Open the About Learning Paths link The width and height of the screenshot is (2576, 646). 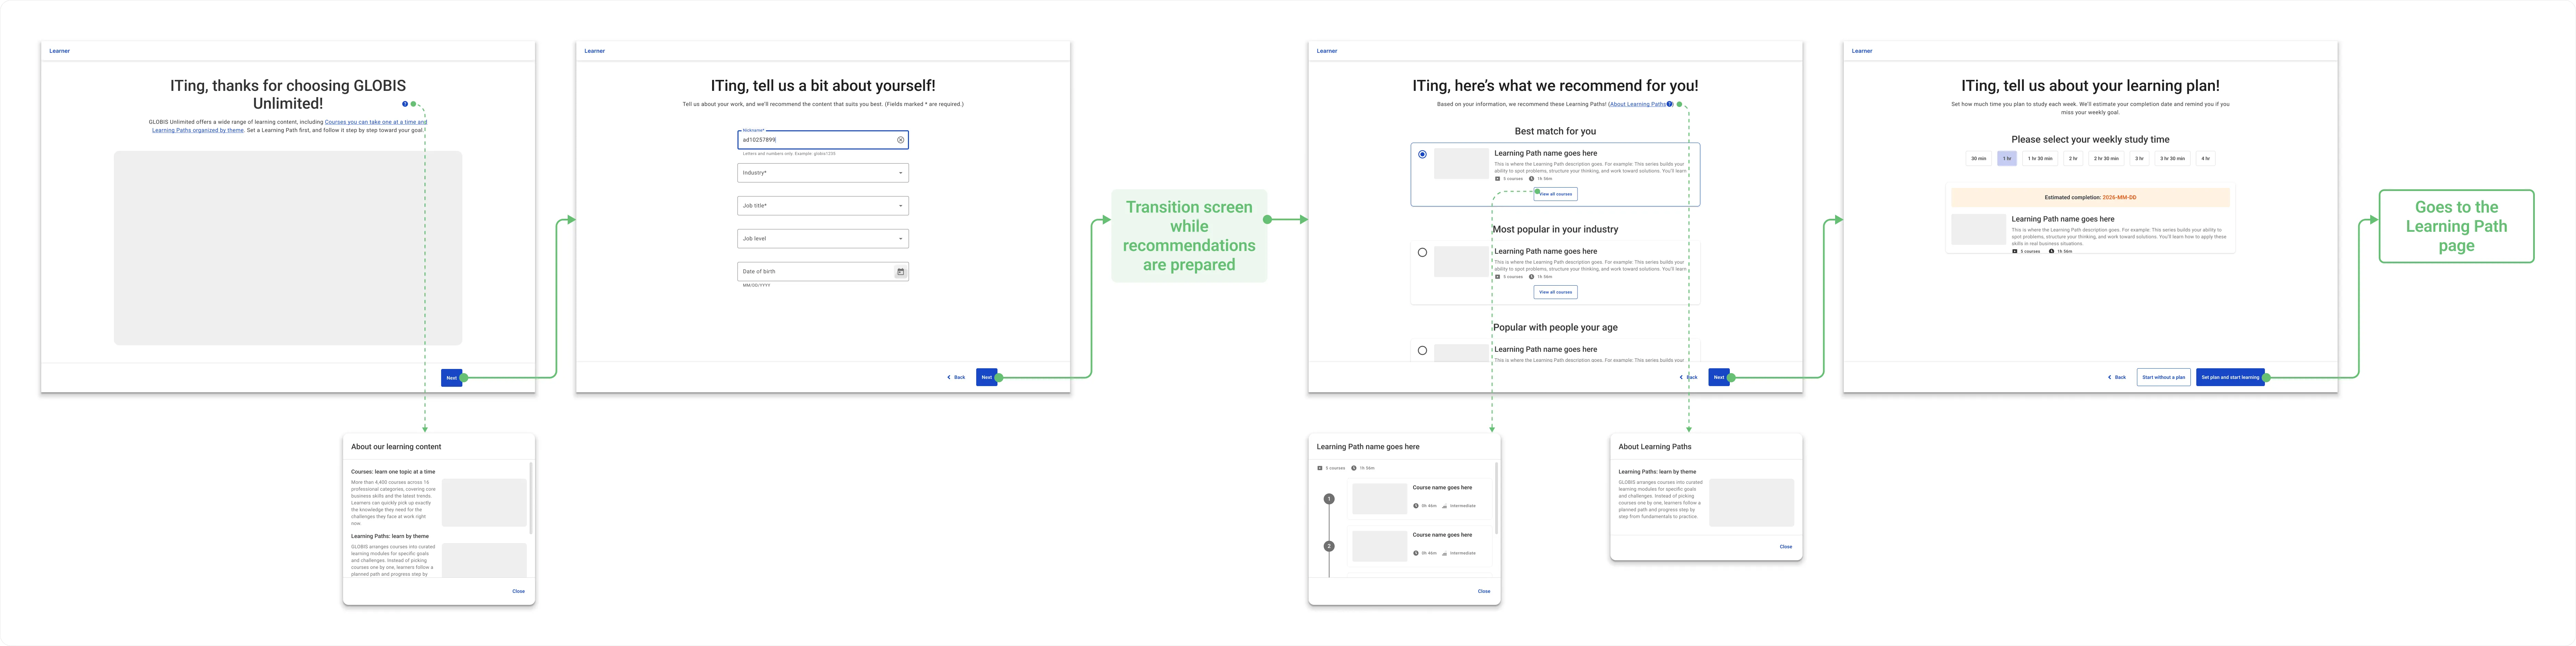pos(1638,104)
